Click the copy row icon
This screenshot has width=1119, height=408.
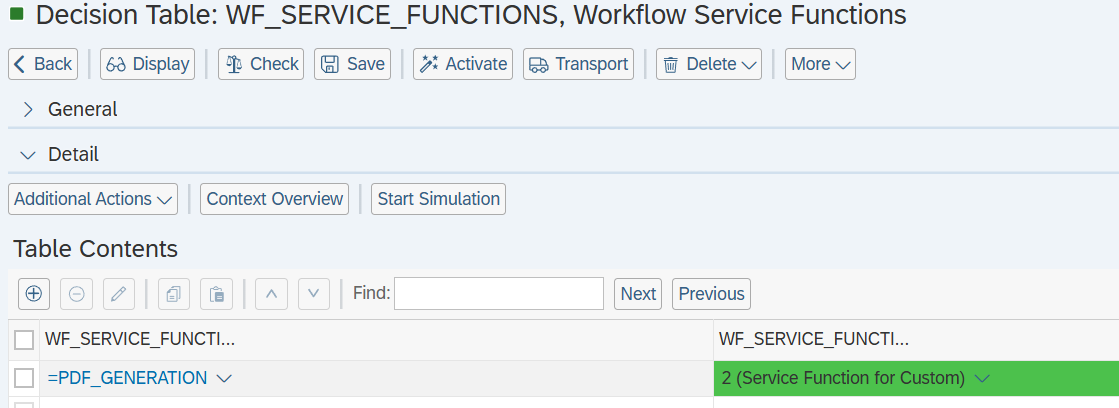pyautogui.click(x=174, y=294)
